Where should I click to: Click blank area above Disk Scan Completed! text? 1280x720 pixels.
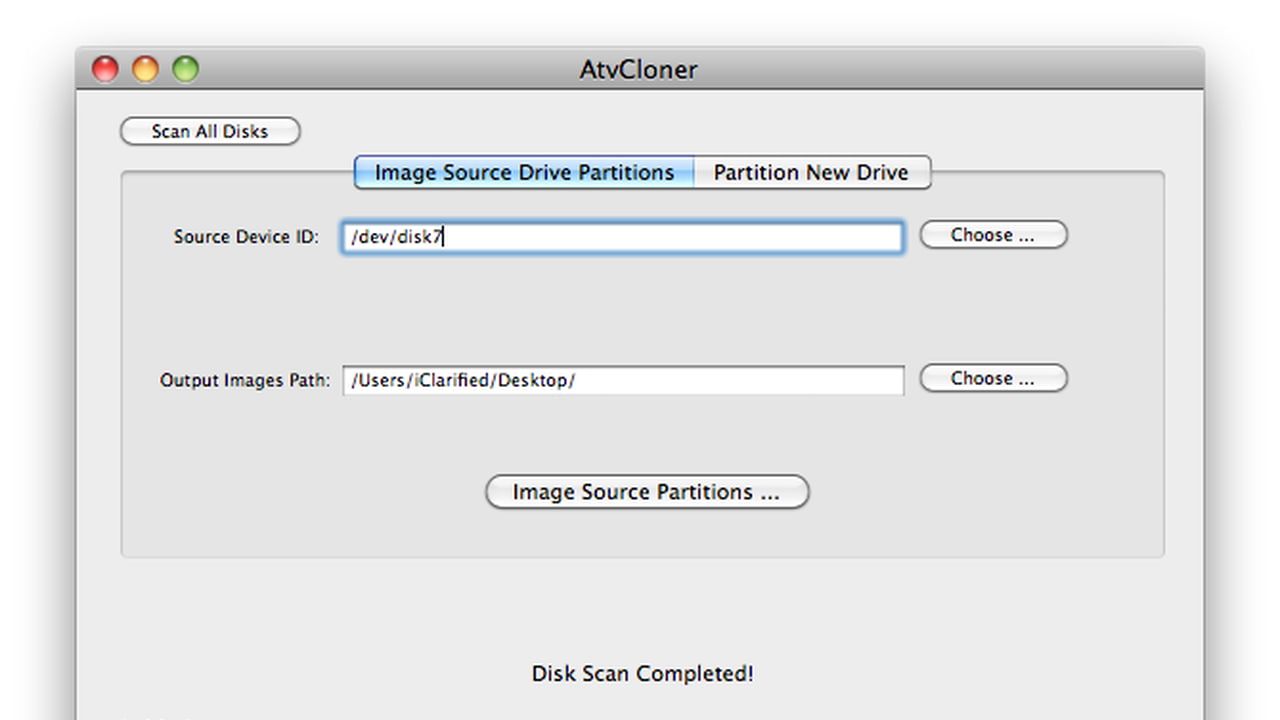tap(640, 610)
